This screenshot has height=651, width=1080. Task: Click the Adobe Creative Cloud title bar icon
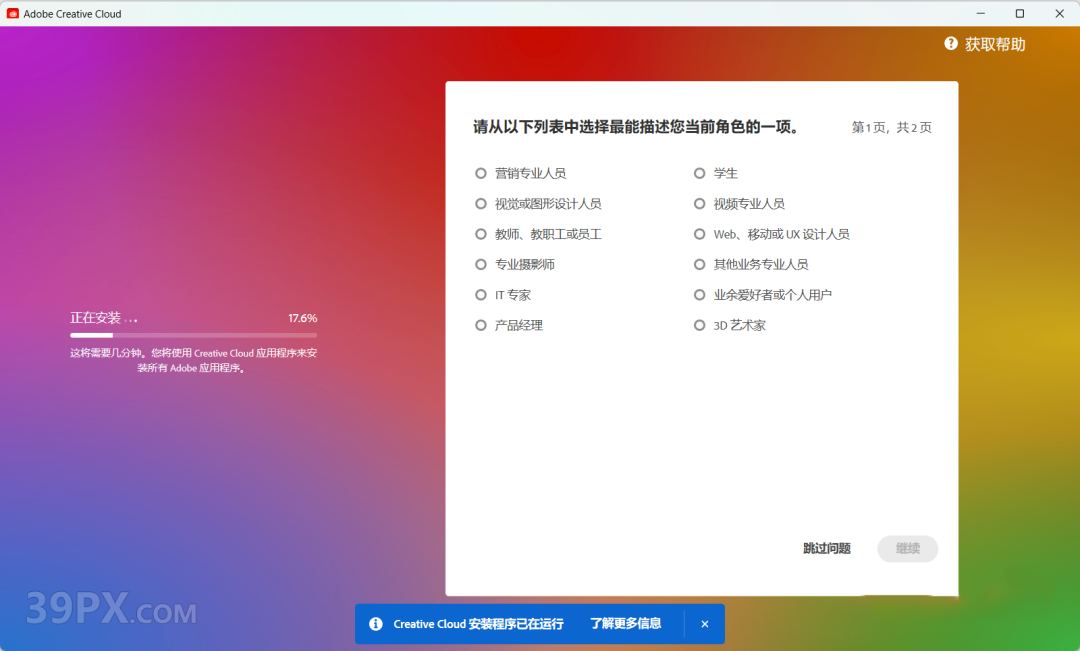click(12, 14)
